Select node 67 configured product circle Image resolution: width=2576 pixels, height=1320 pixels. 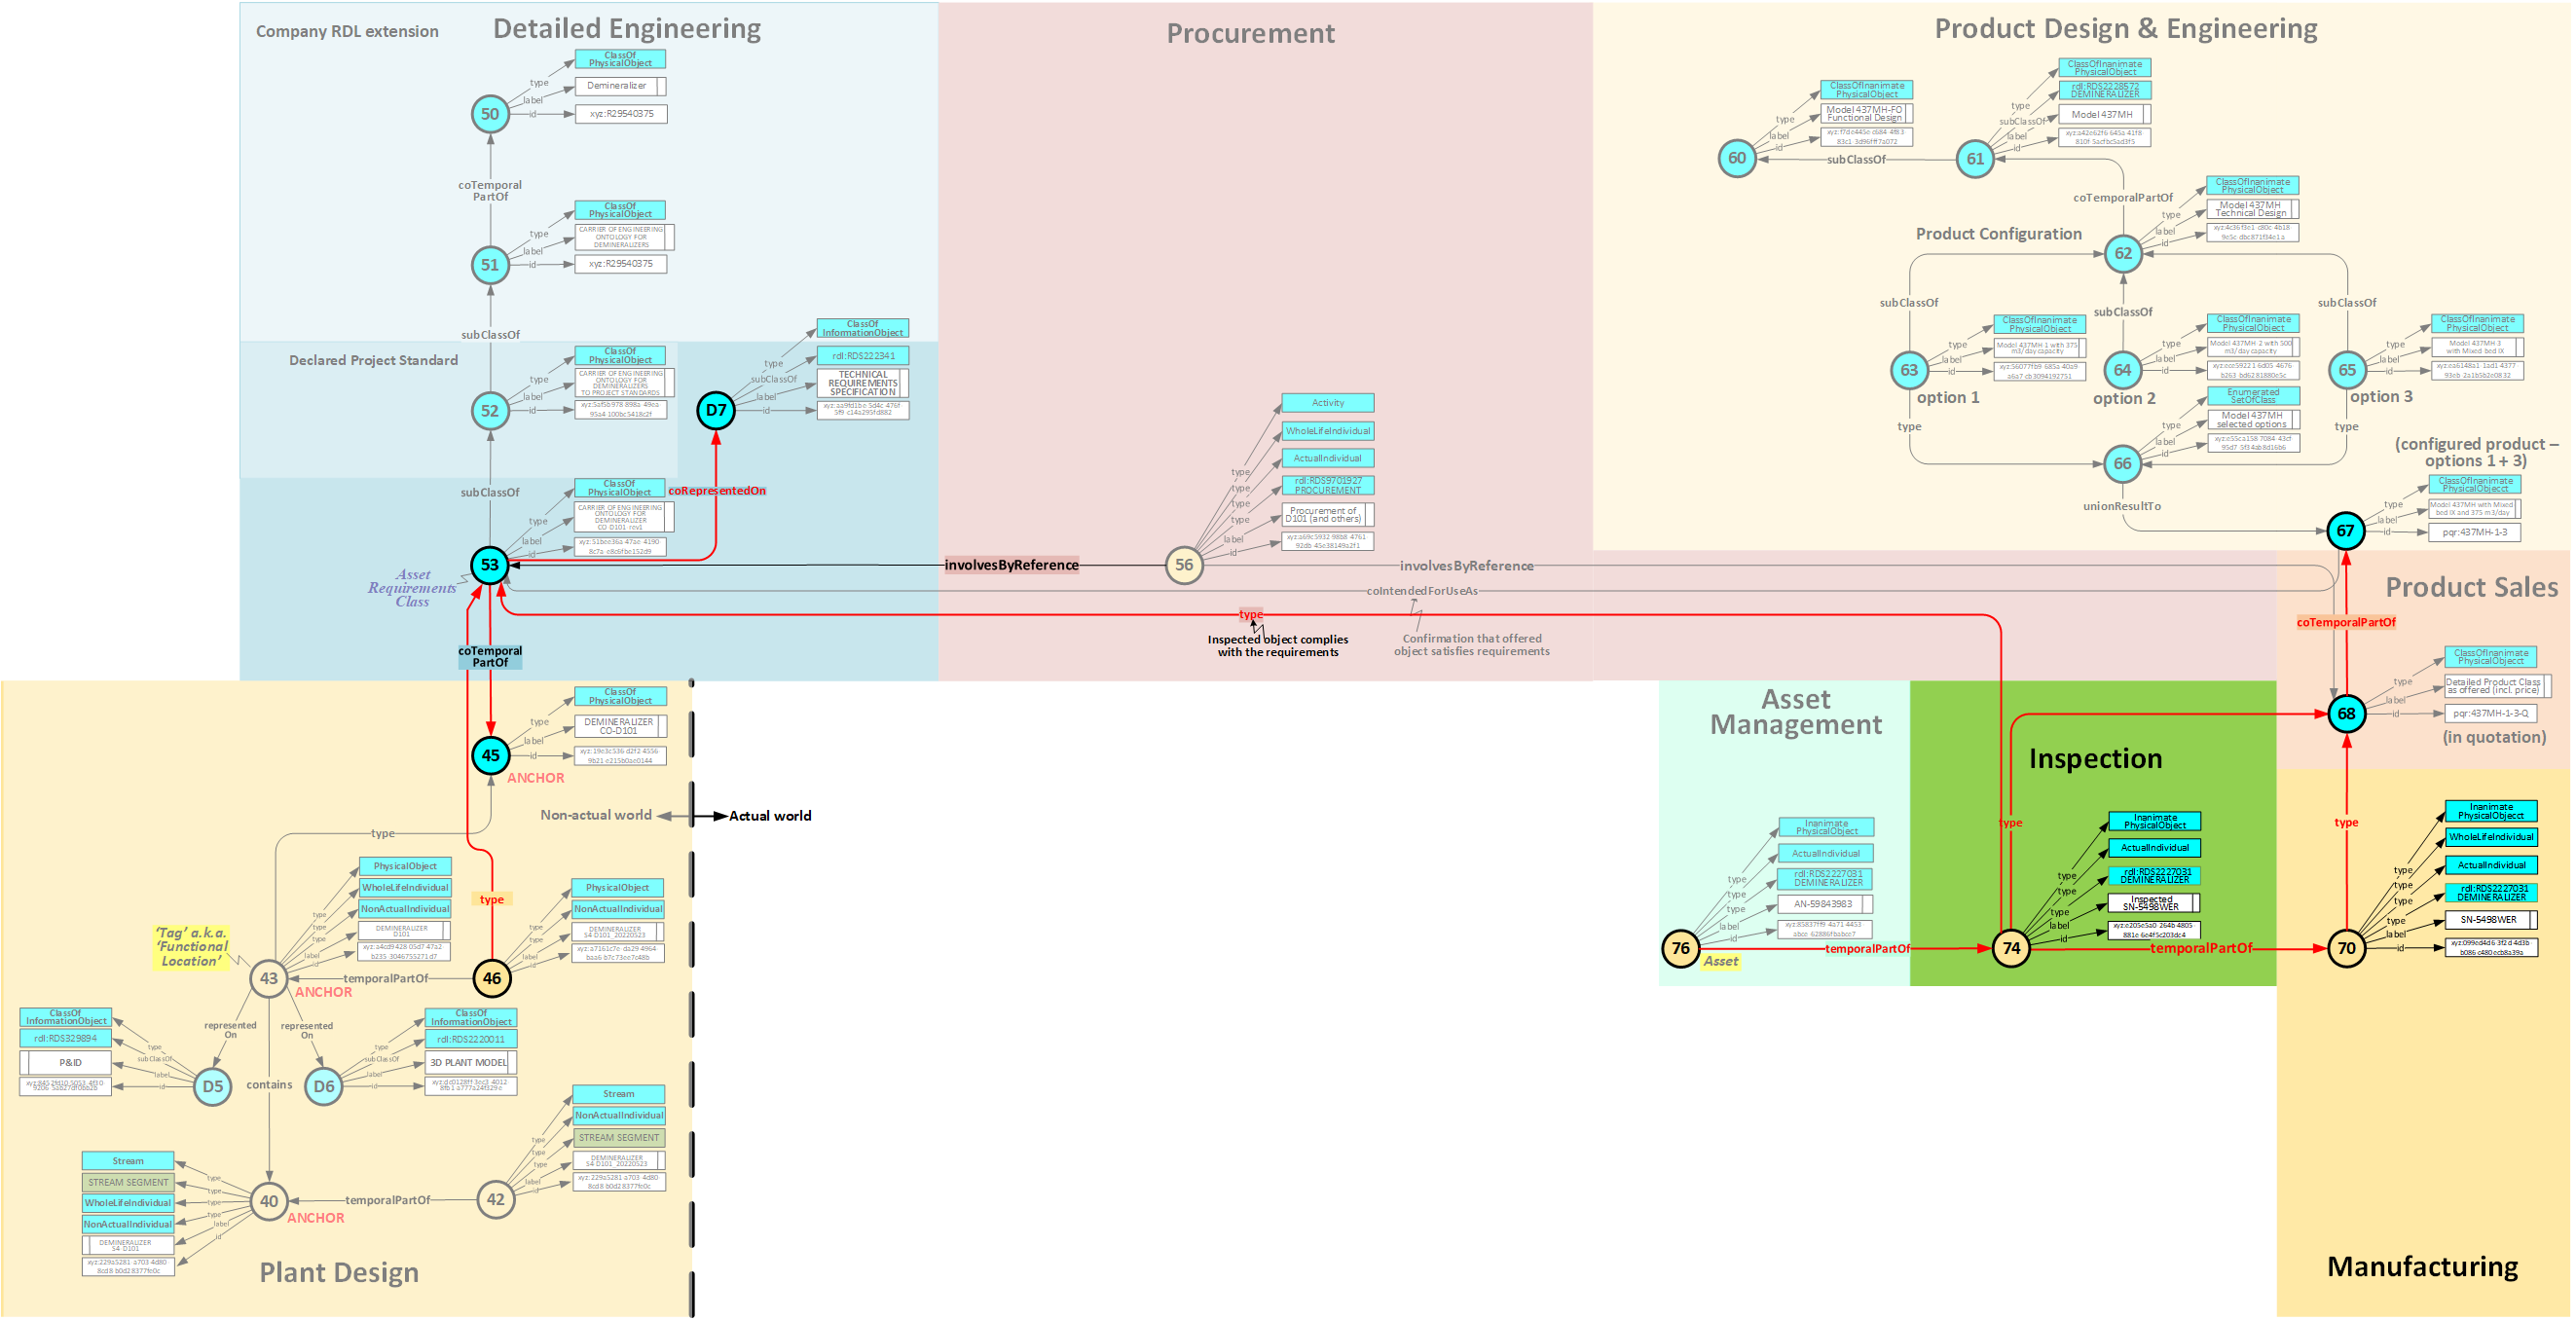pyautogui.click(x=2346, y=531)
